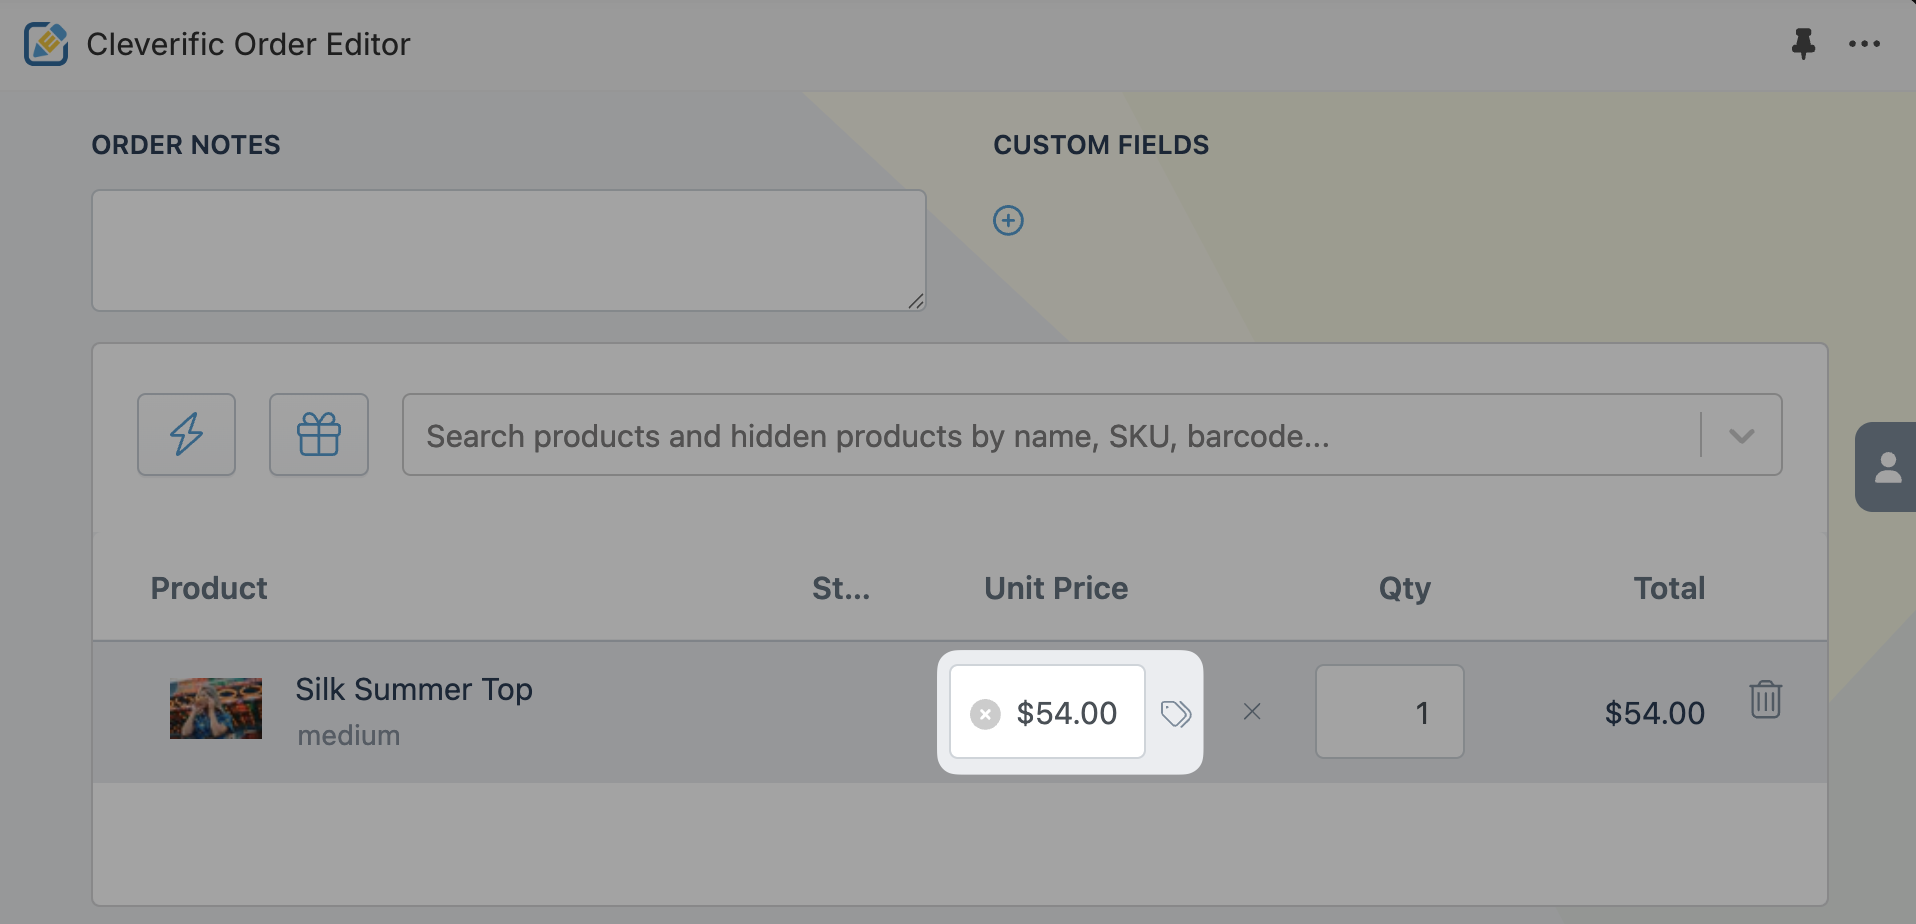Click the quantity field showing 1
Screen dimensions: 1916x924
1390,712
